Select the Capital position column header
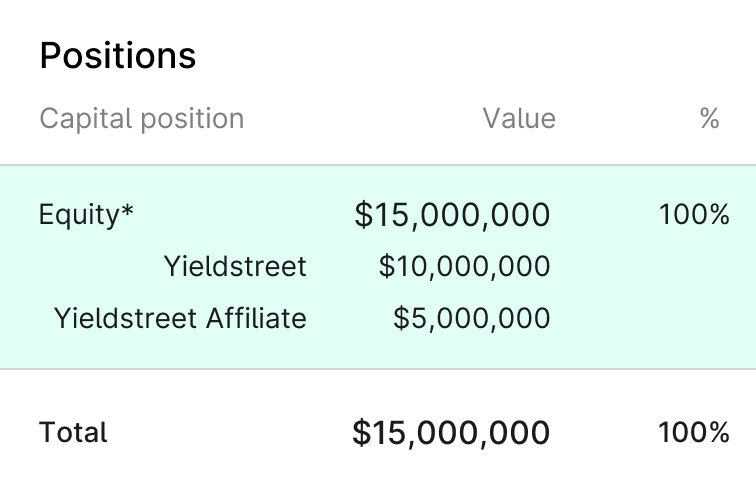The height and width of the screenshot is (488, 756). tap(142, 119)
